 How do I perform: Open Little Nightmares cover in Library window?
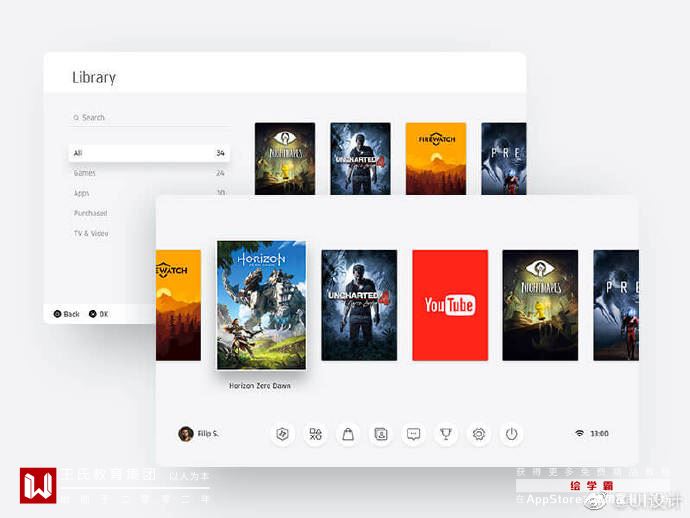[285, 158]
